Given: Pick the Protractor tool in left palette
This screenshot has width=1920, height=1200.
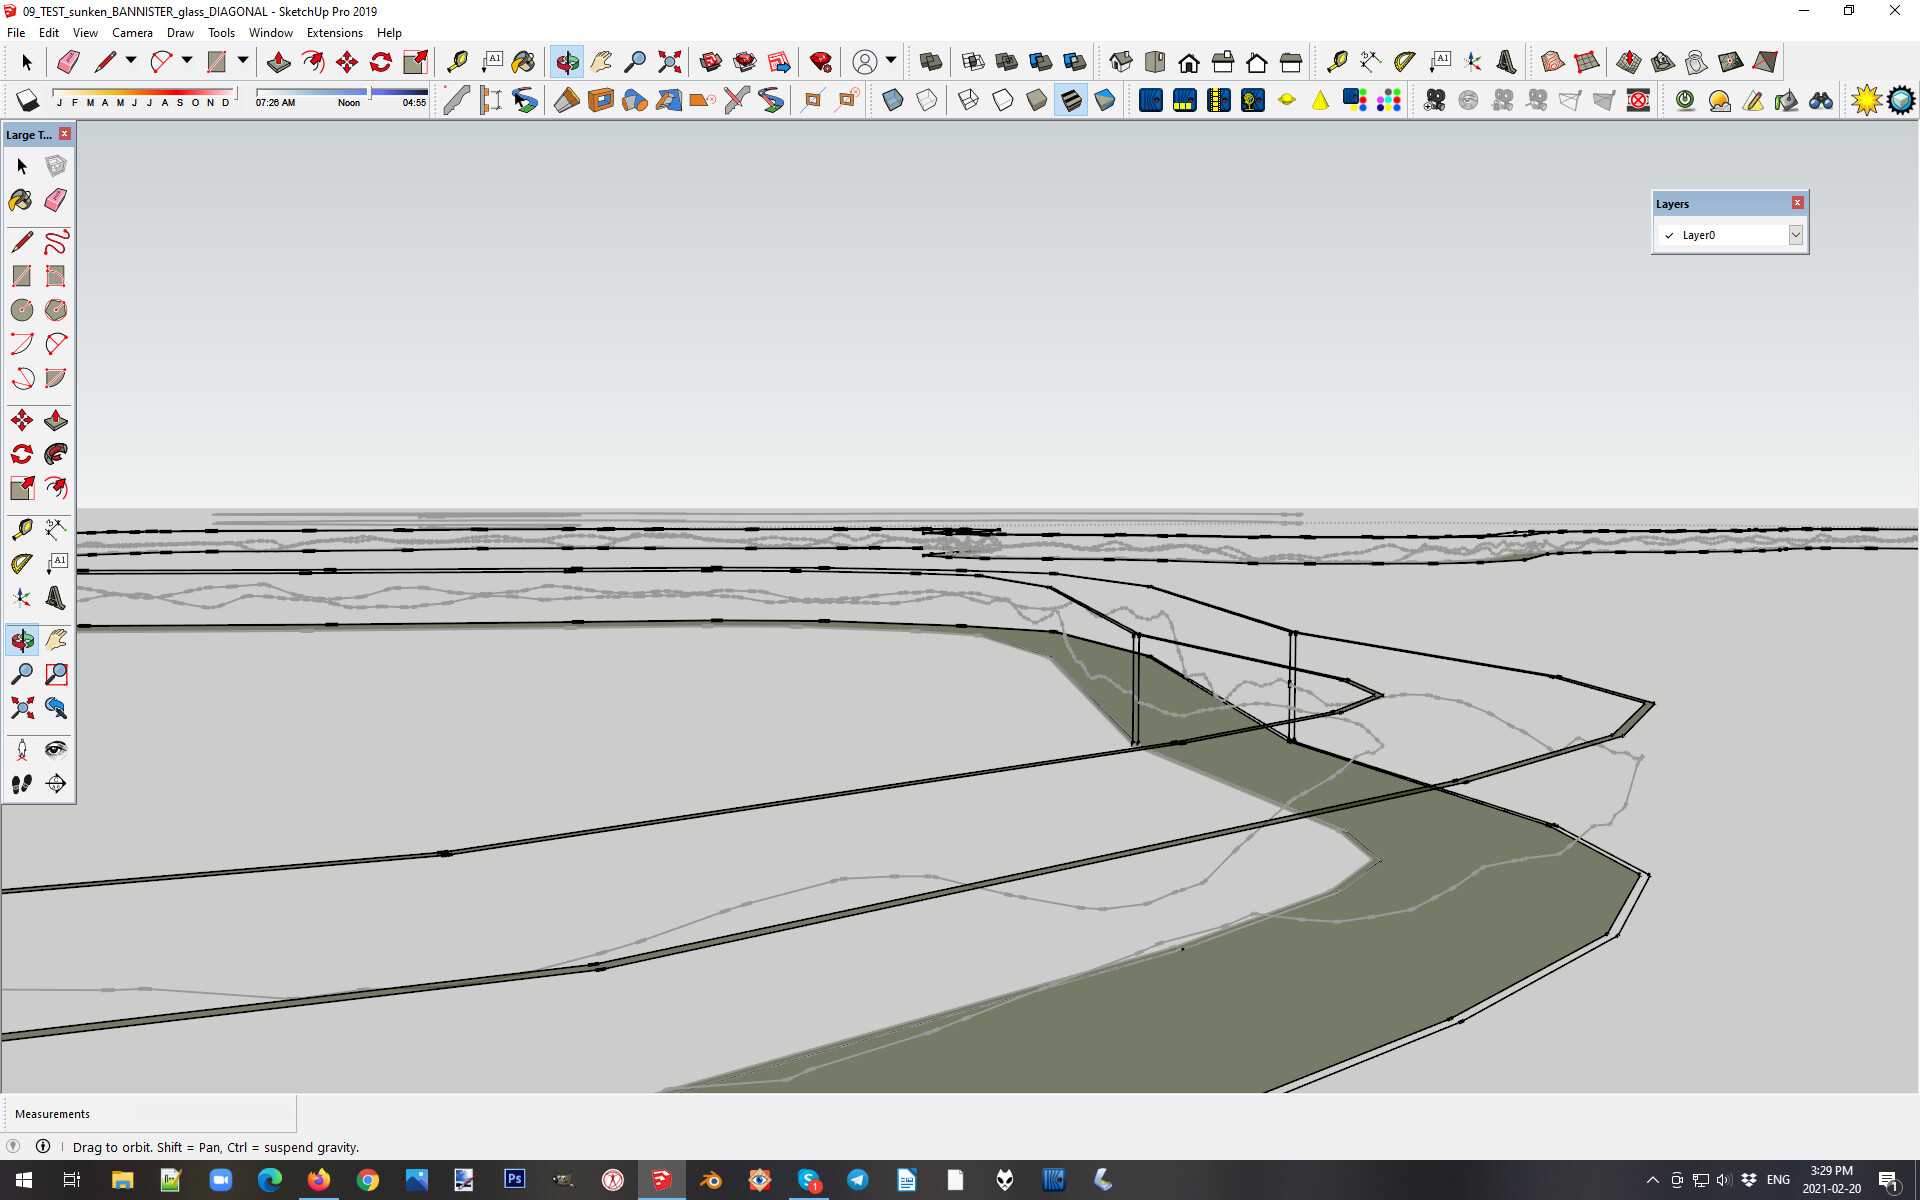Looking at the screenshot, I should pos(21,564).
